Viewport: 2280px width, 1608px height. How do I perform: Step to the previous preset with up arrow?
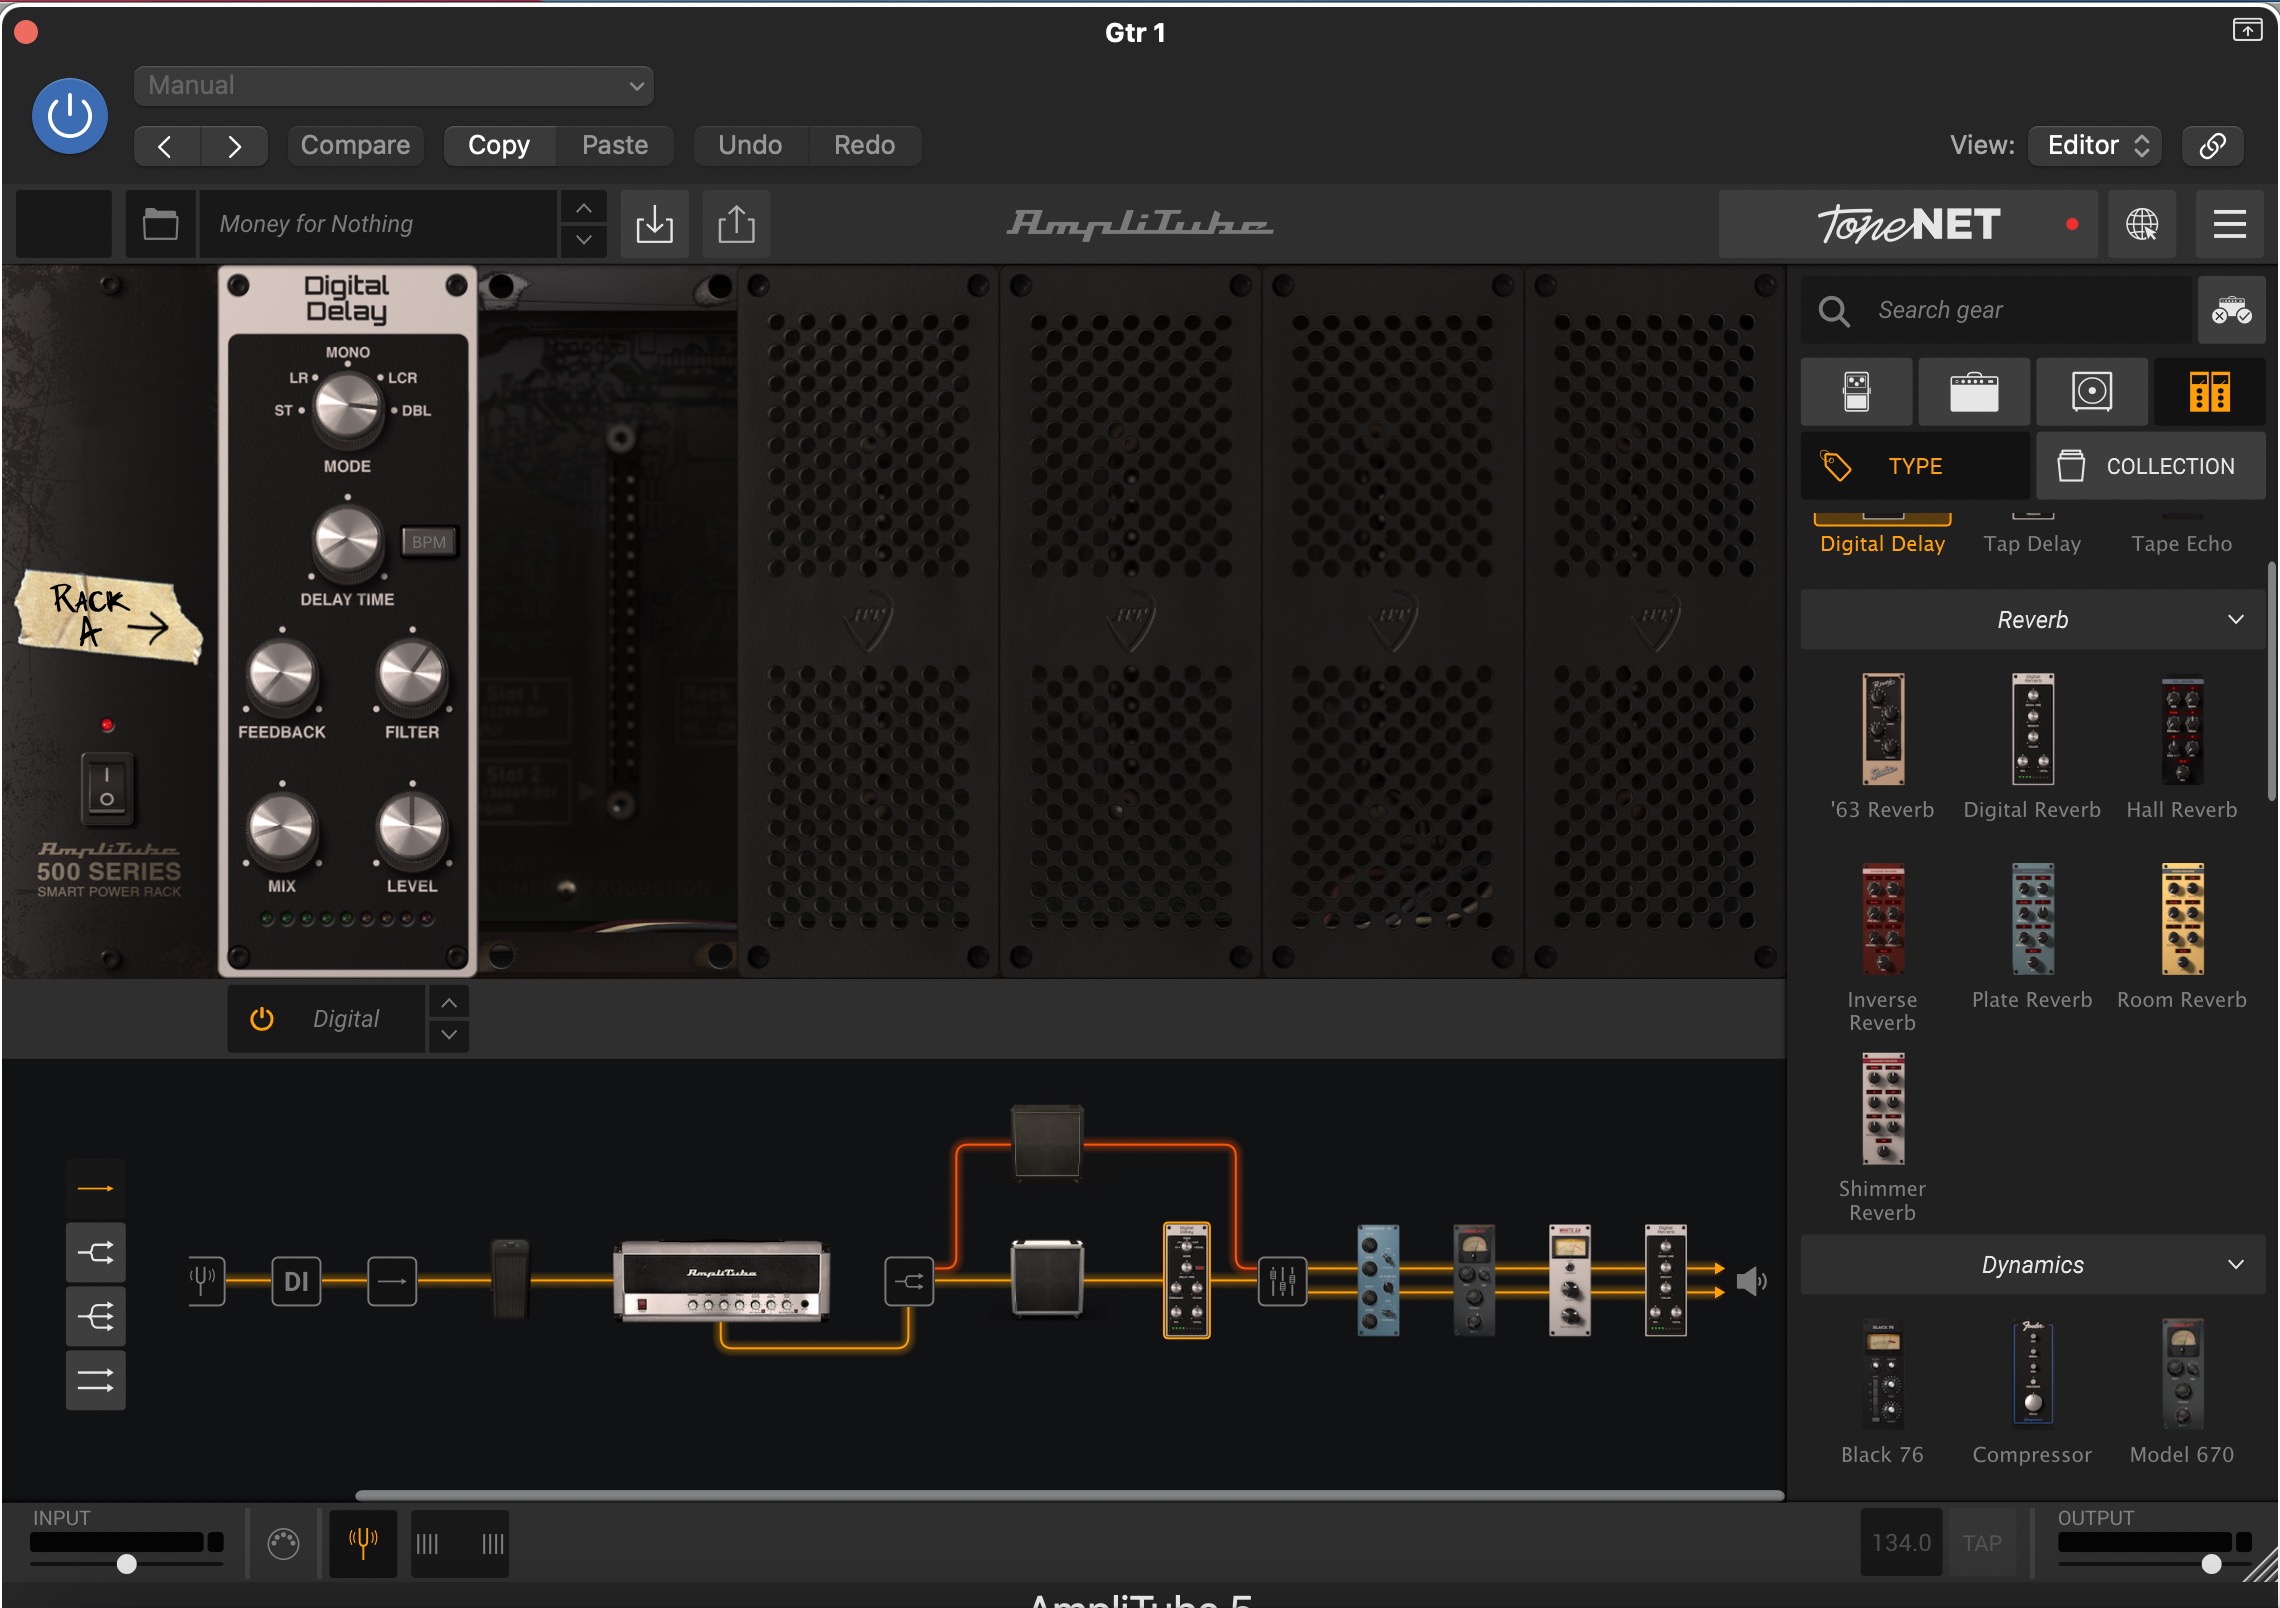coord(584,208)
